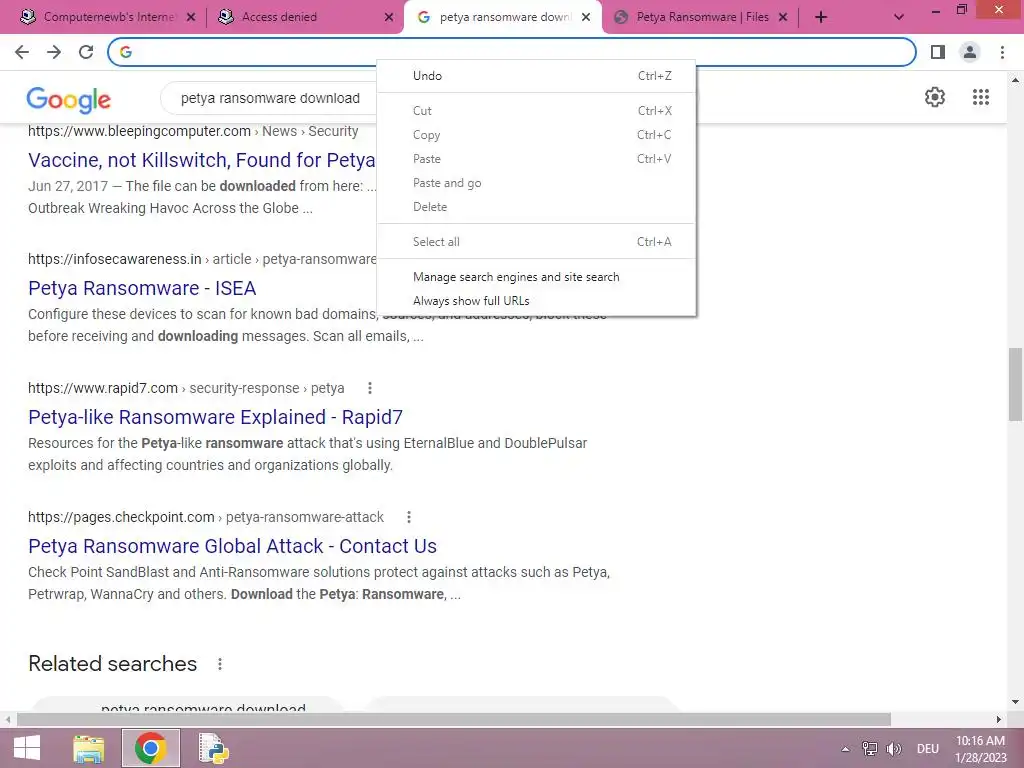This screenshot has width=1024, height=768.
Task: Switch input language via DEU indicator
Action: [x=927, y=749]
